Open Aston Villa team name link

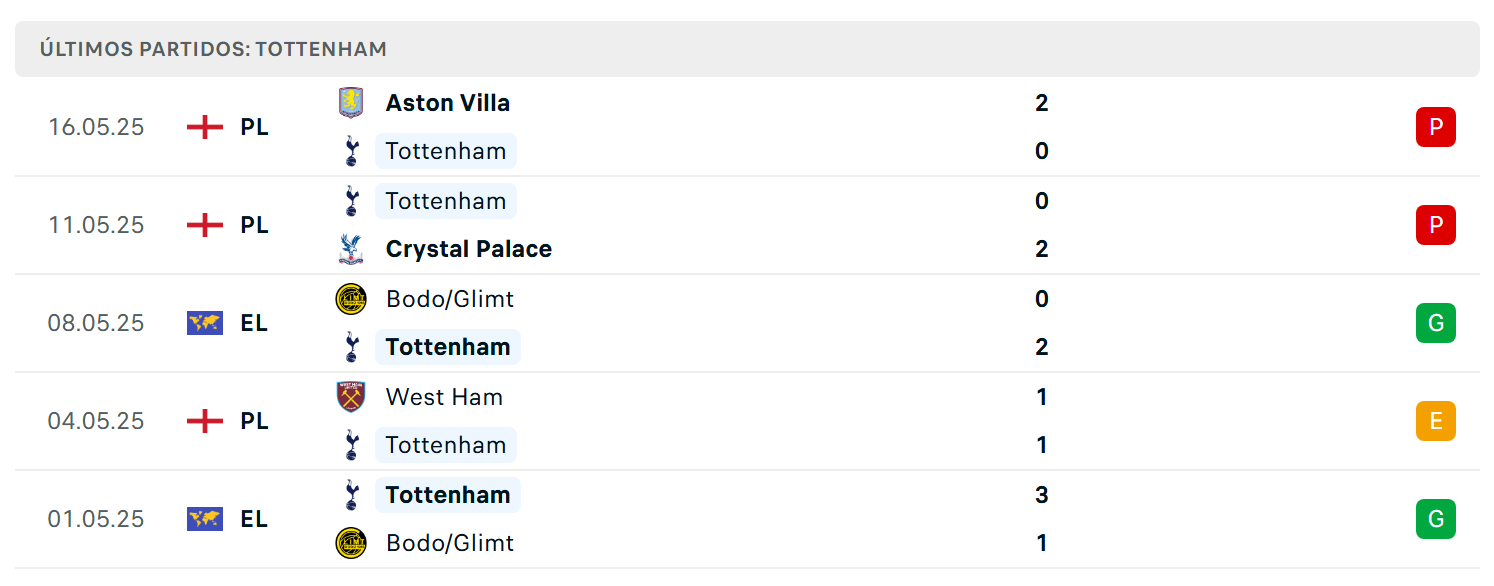[x=448, y=103]
